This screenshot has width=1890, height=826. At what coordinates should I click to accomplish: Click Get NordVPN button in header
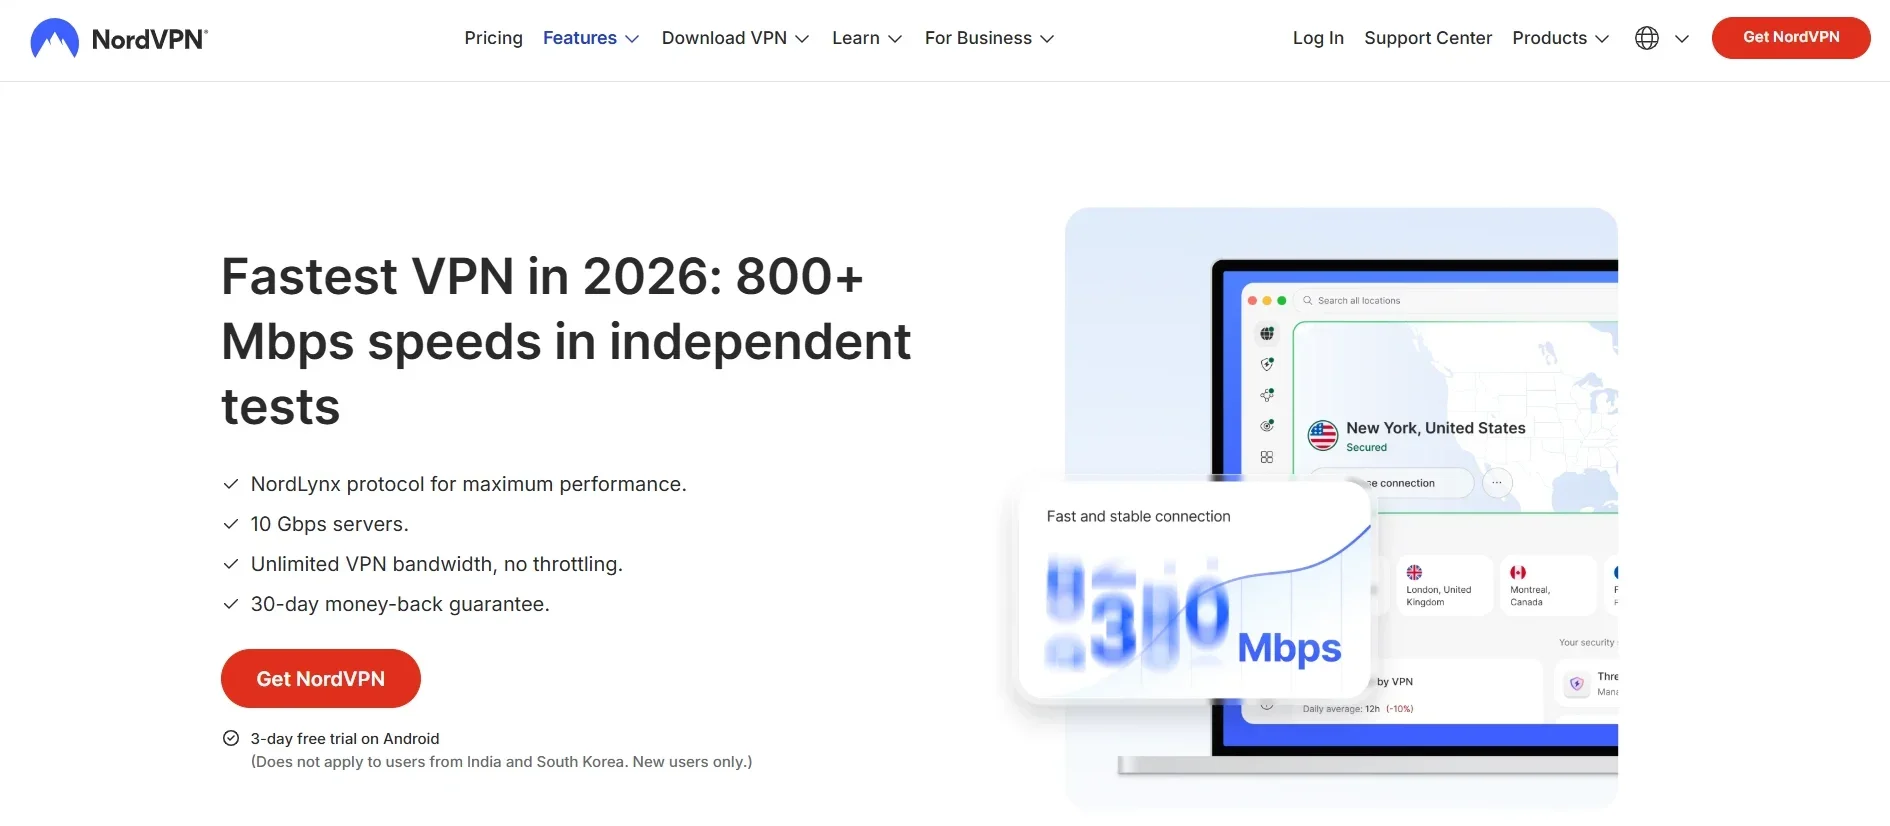tap(1791, 37)
